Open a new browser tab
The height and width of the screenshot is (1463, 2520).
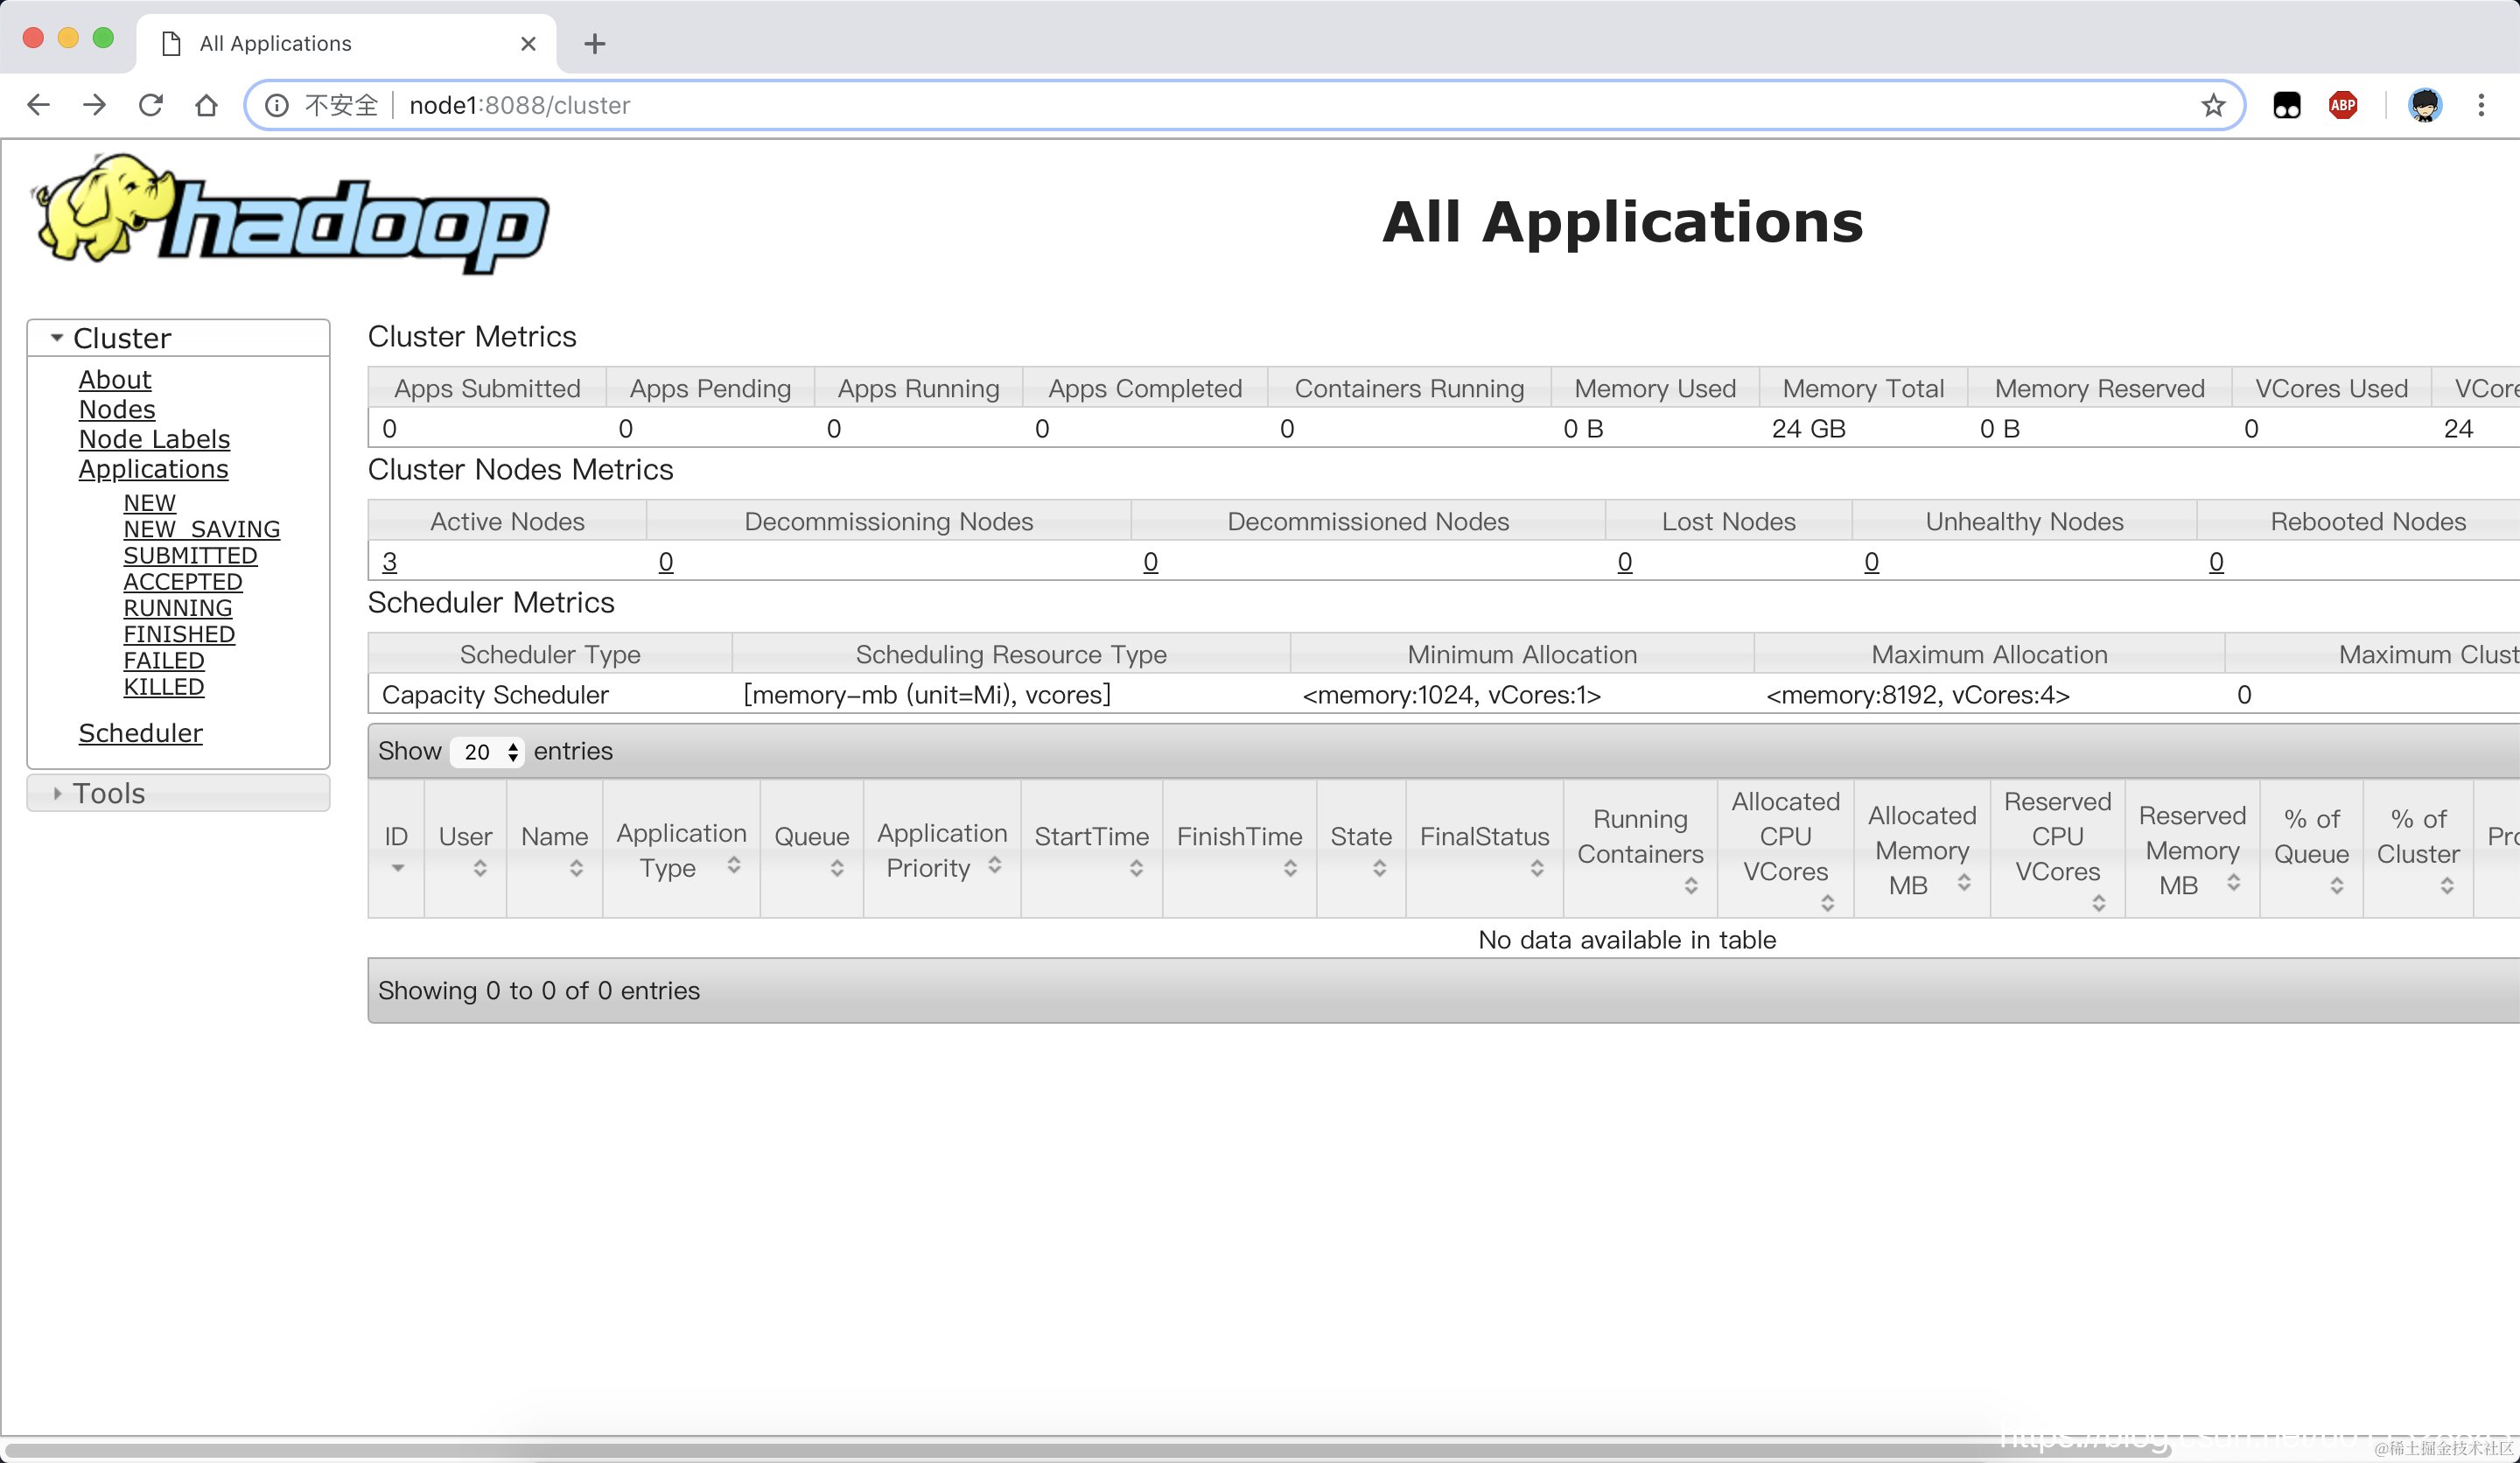(x=595, y=44)
